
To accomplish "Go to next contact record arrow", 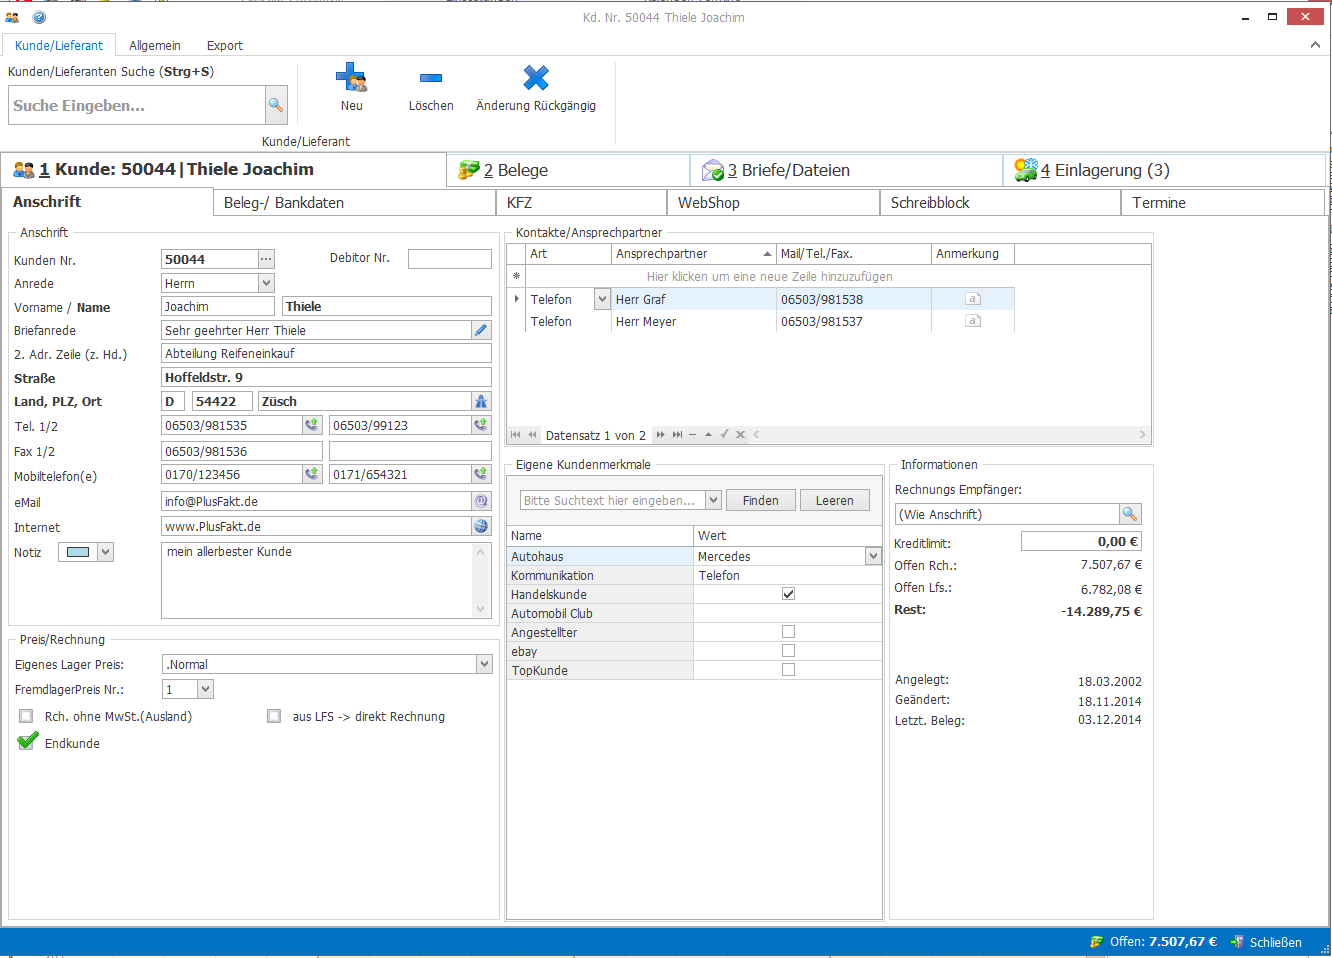I will [660, 435].
